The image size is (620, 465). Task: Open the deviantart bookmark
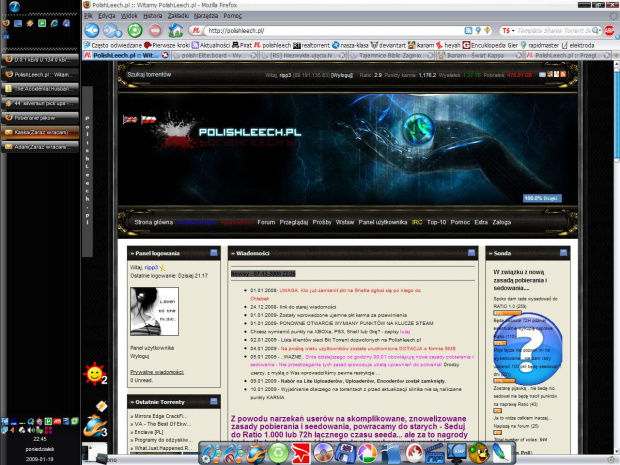tap(389, 45)
